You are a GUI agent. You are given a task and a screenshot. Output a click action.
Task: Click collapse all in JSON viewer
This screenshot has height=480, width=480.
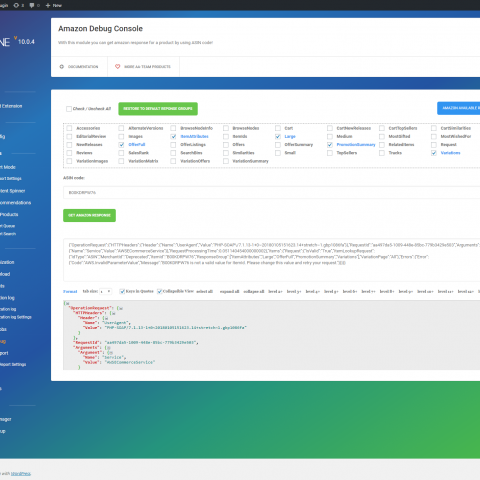(x=254, y=291)
